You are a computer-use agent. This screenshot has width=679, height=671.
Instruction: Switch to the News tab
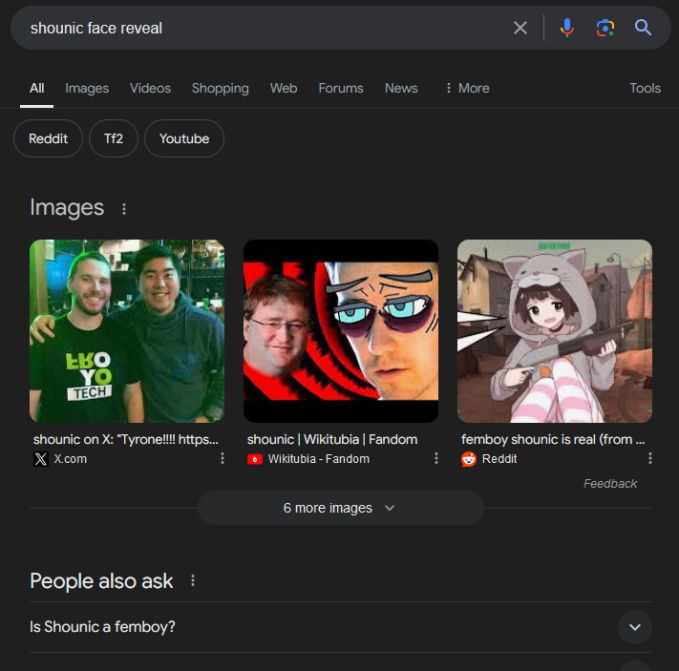(x=401, y=88)
